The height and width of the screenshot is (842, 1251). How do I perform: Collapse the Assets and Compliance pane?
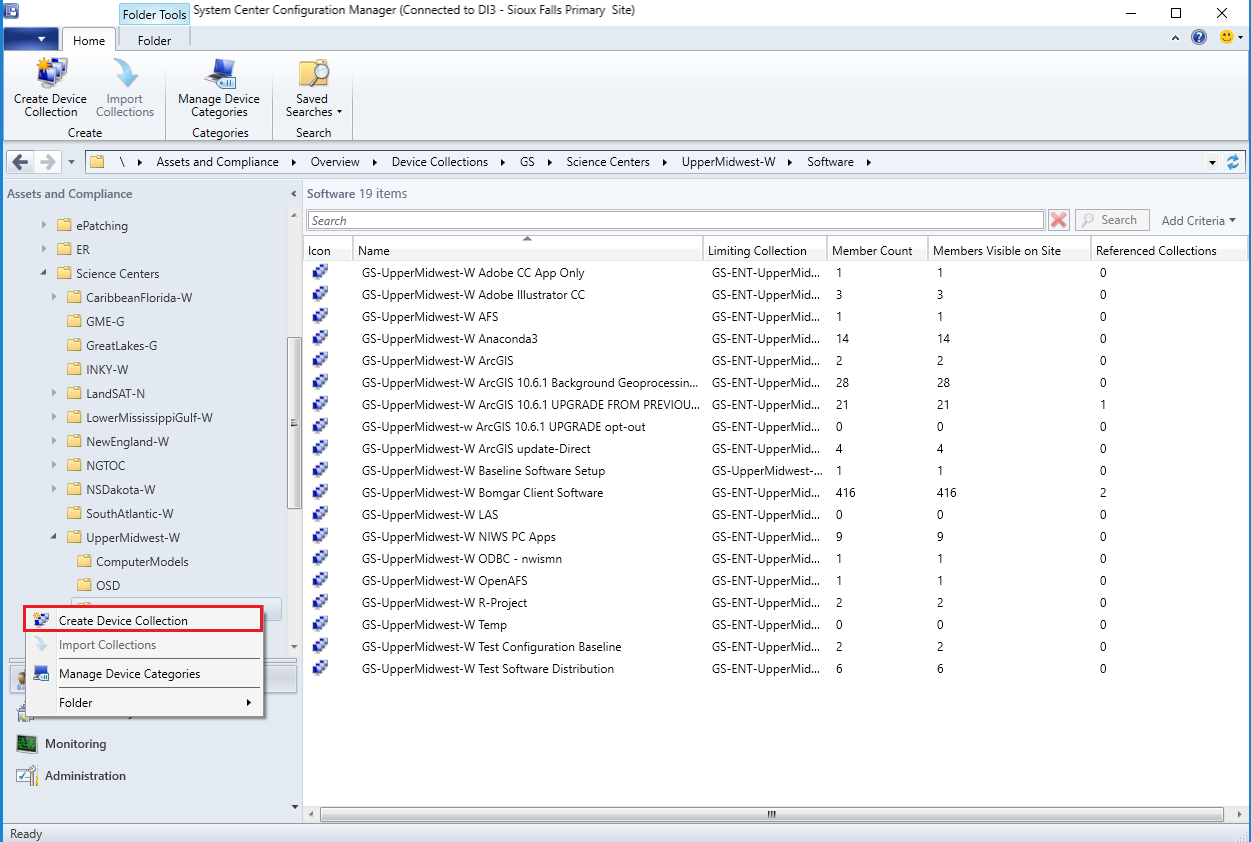pyautogui.click(x=294, y=194)
